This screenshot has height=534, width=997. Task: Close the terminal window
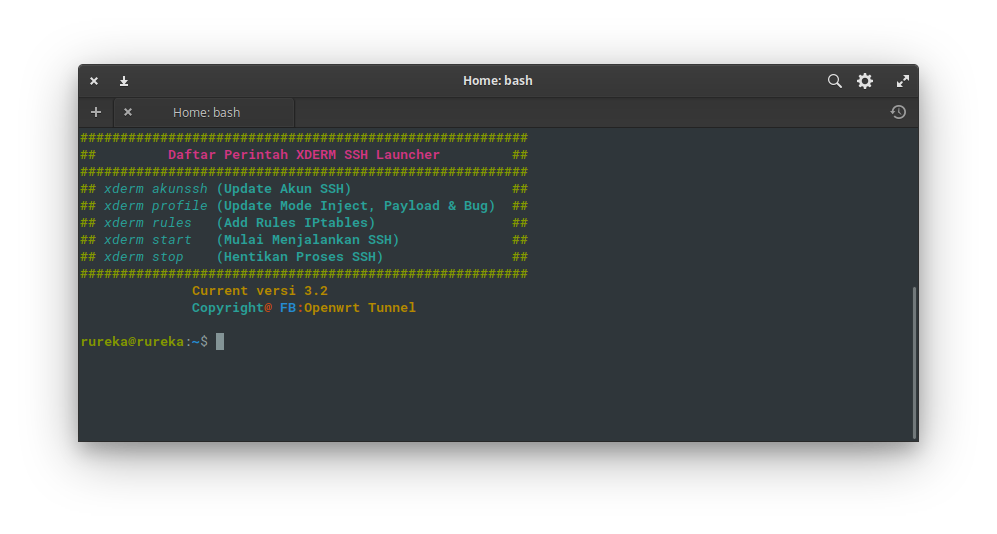94,81
